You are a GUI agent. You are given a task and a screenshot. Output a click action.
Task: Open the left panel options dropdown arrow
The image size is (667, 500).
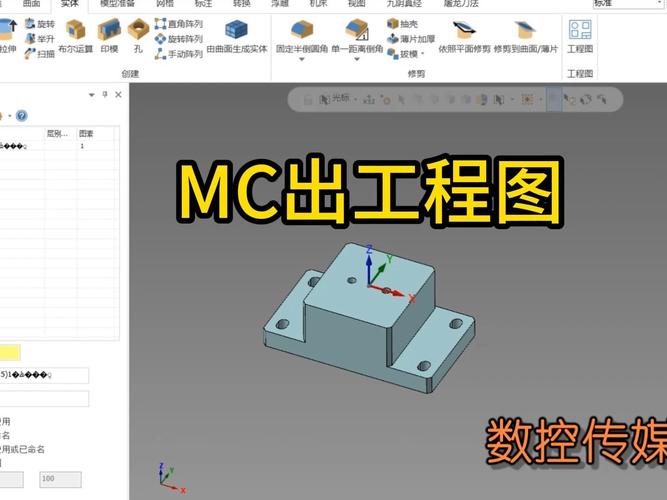[x=91, y=94]
